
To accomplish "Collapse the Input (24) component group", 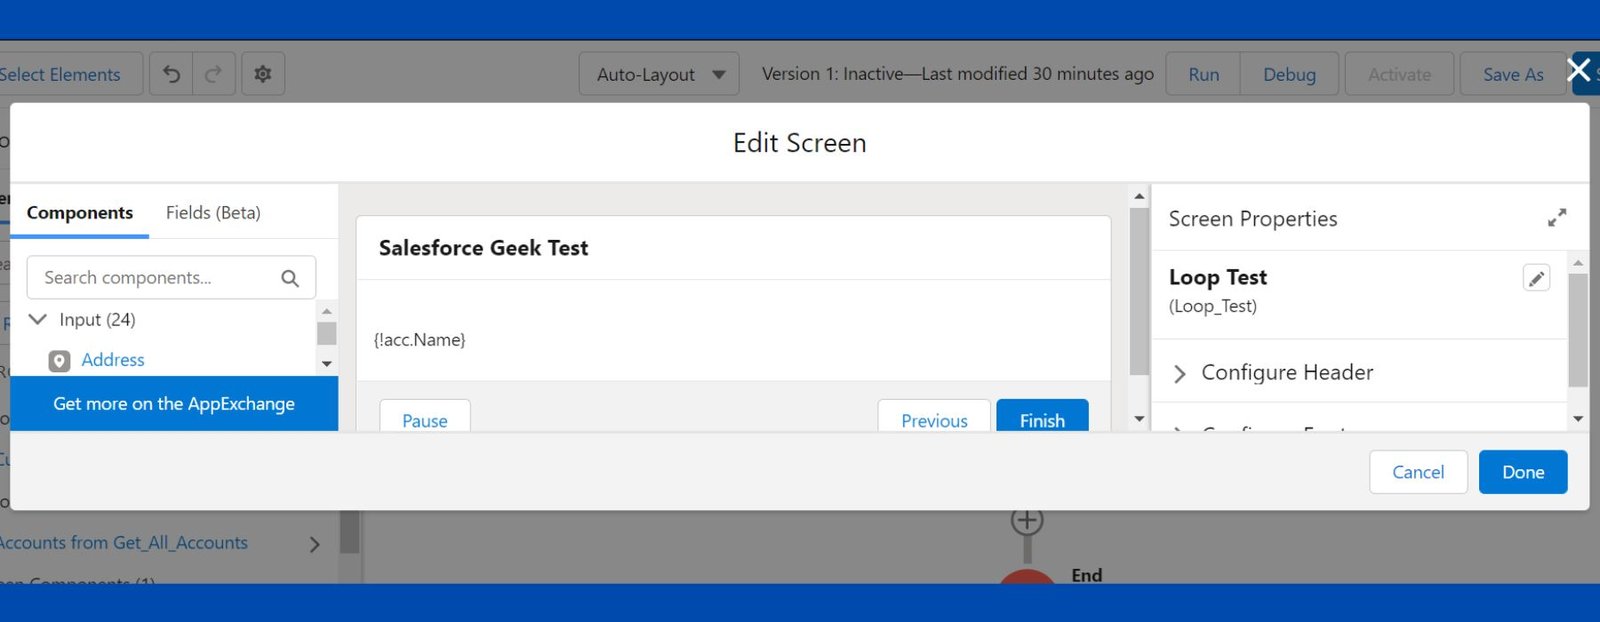I will point(38,320).
